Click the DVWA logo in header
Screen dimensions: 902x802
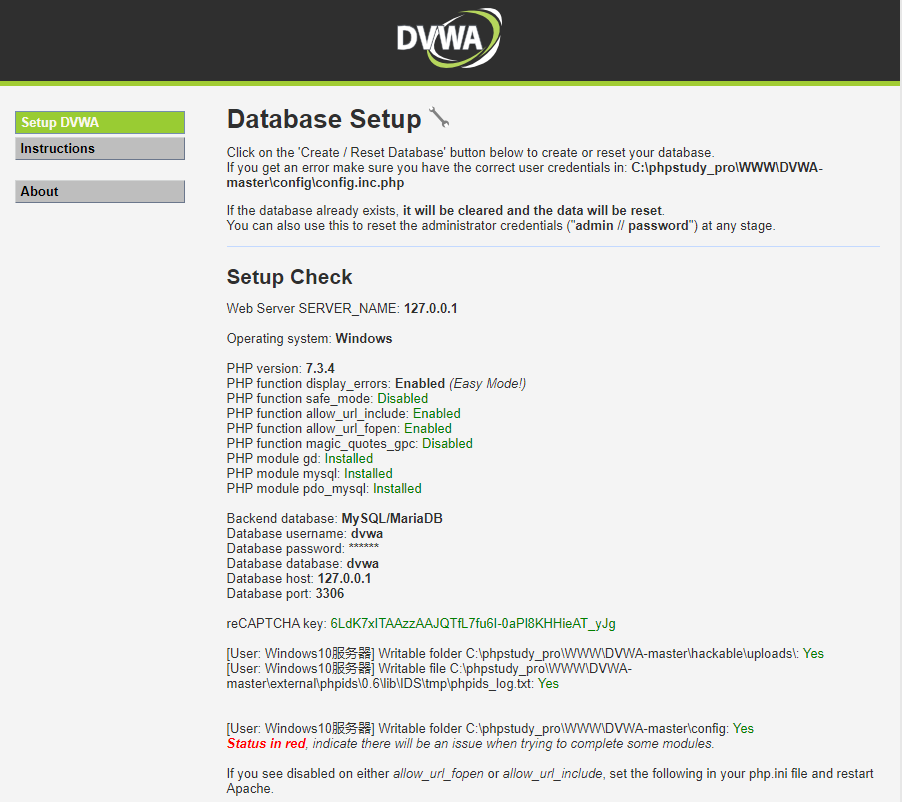pos(449,39)
